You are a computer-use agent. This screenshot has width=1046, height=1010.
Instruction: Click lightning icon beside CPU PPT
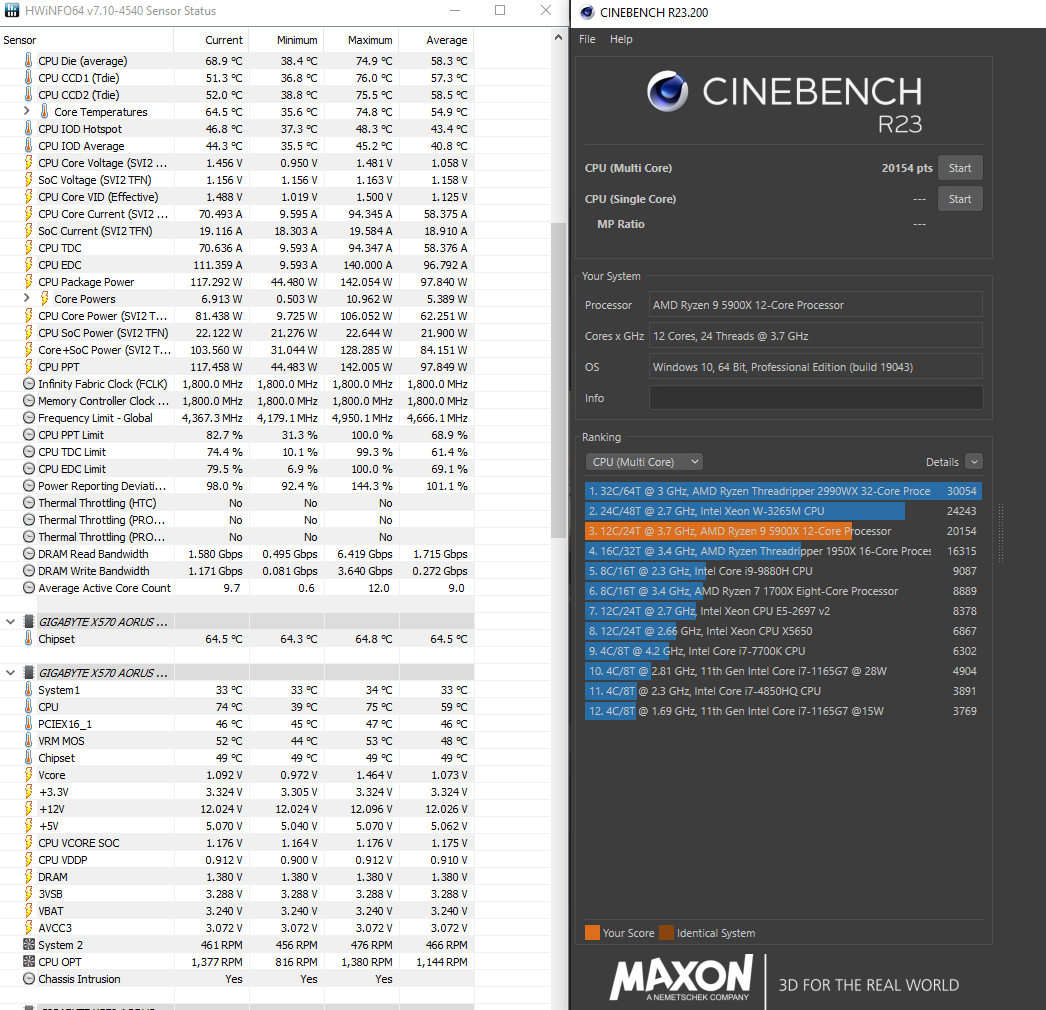coord(29,367)
